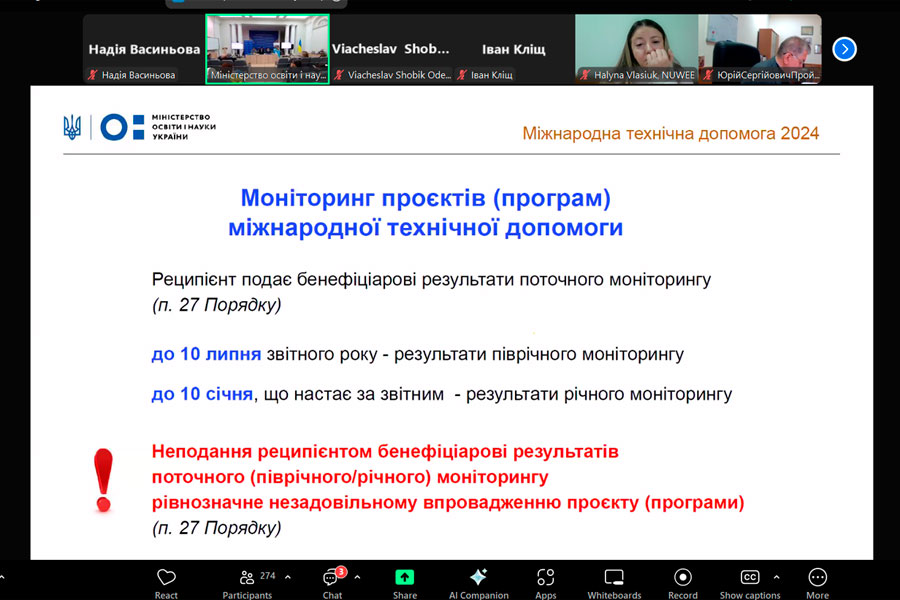Viewport: 900px width, 600px height.
Task: Click muted mic icon for Надія Васиньова
Action: tap(92, 75)
